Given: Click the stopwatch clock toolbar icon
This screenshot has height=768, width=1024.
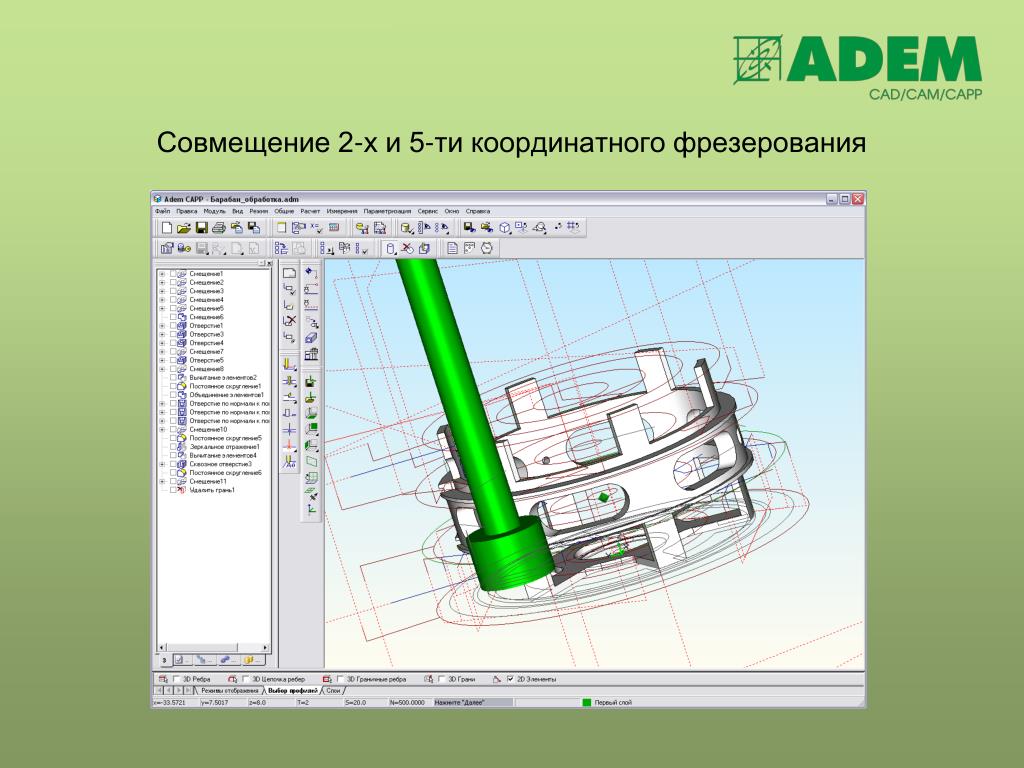Looking at the screenshot, I should (487, 248).
